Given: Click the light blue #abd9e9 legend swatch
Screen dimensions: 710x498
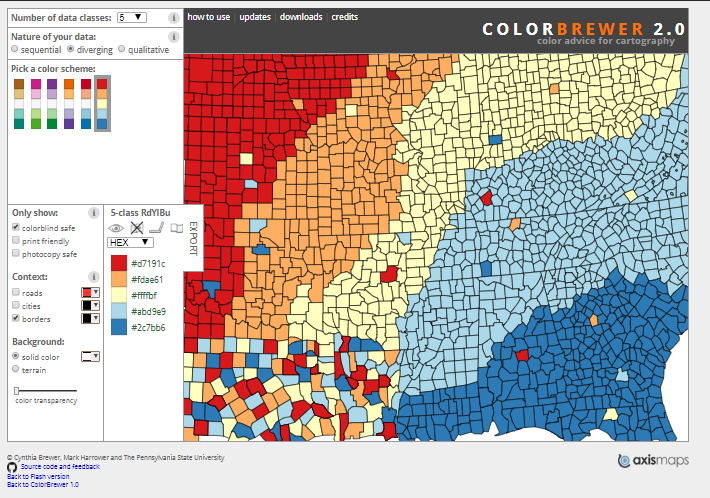Looking at the screenshot, I should click(x=119, y=311).
